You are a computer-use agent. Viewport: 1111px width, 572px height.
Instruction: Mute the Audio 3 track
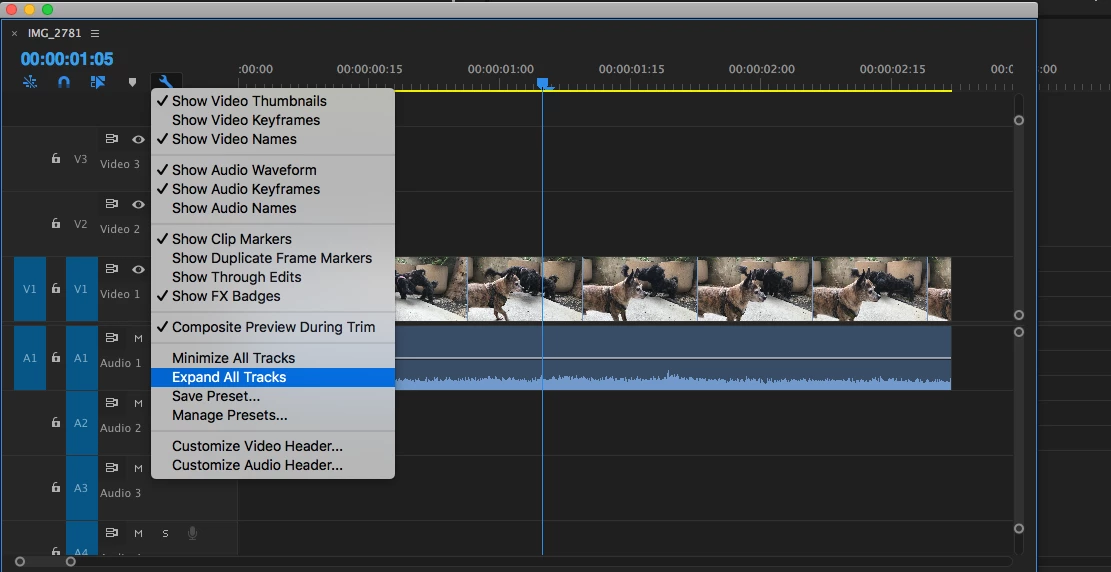tap(138, 469)
